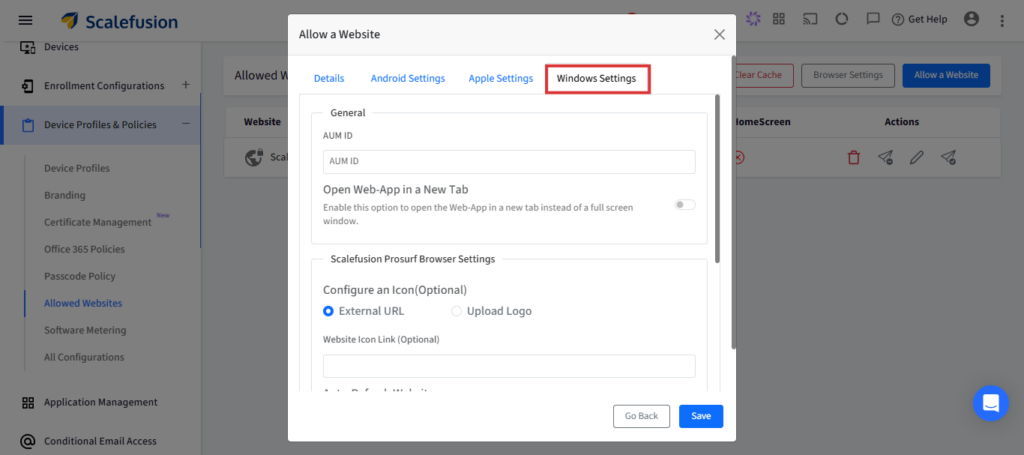The width and height of the screenshot is (1024, 455).
Task: Click the Website column header
Action: click(263, 122)
